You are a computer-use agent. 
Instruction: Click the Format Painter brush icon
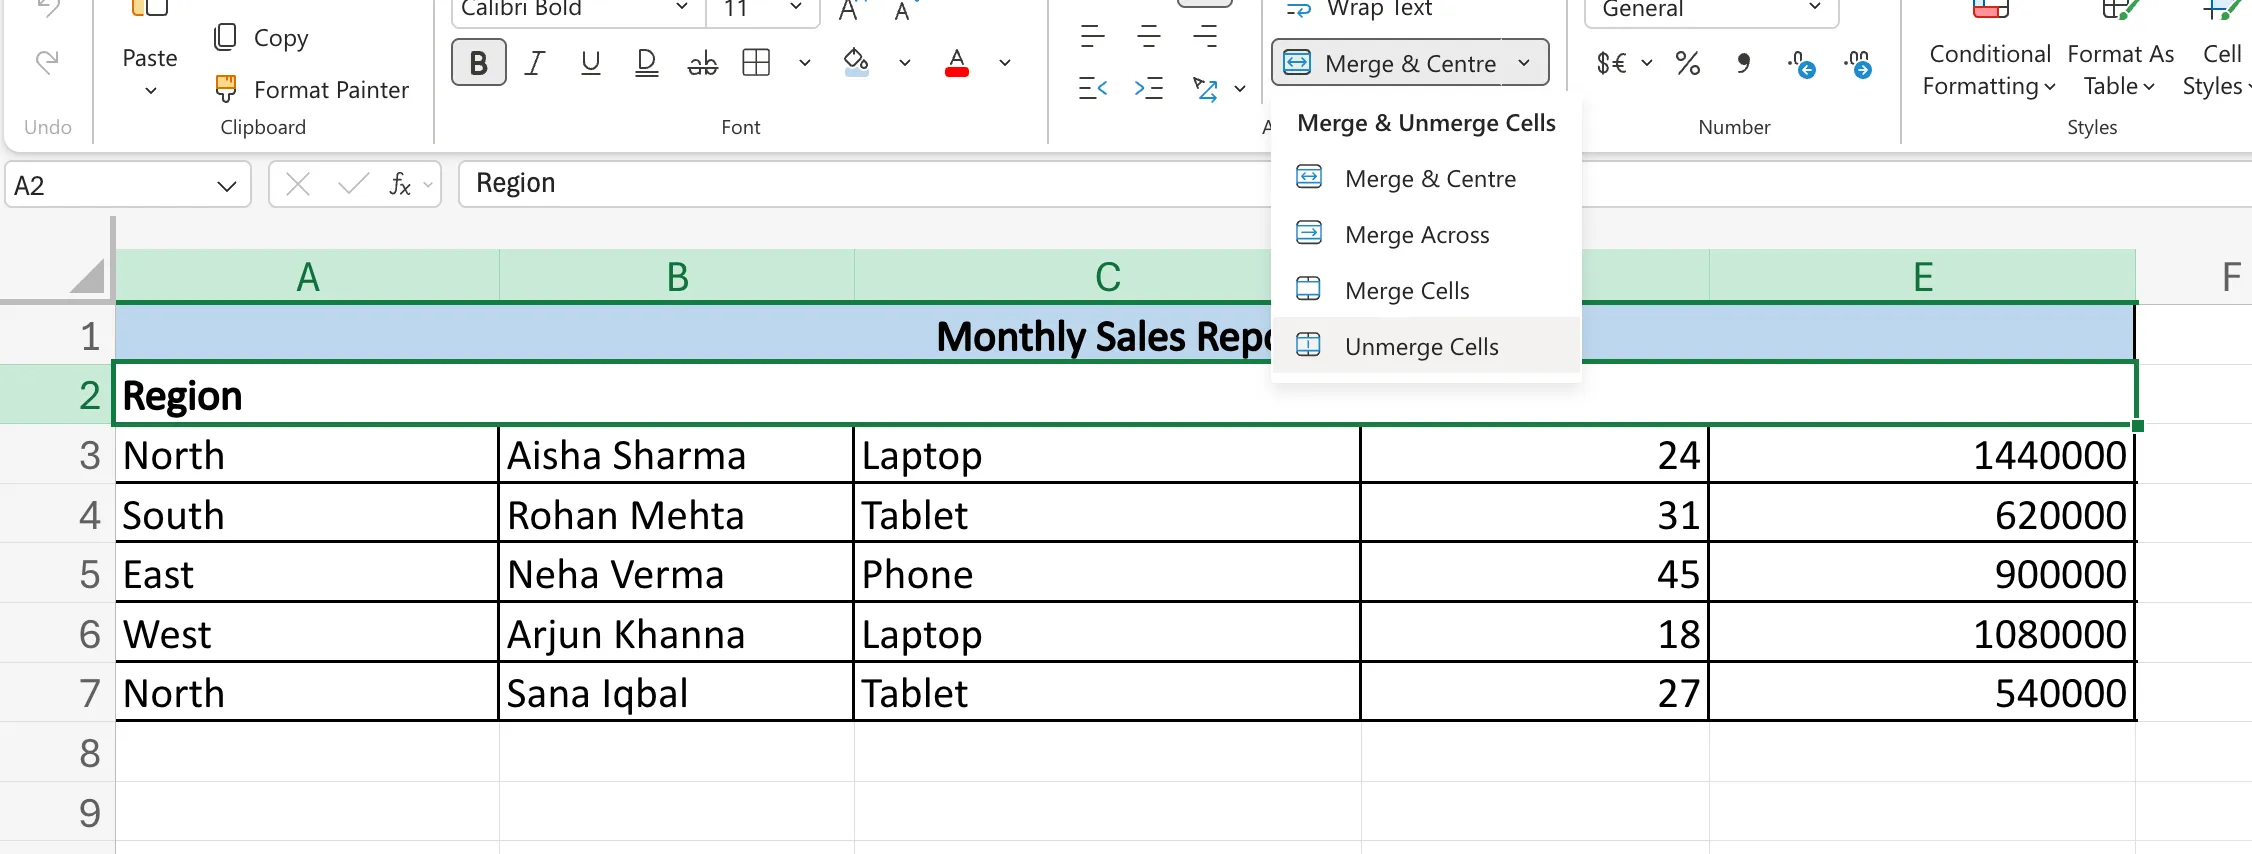tap(226, 89)
